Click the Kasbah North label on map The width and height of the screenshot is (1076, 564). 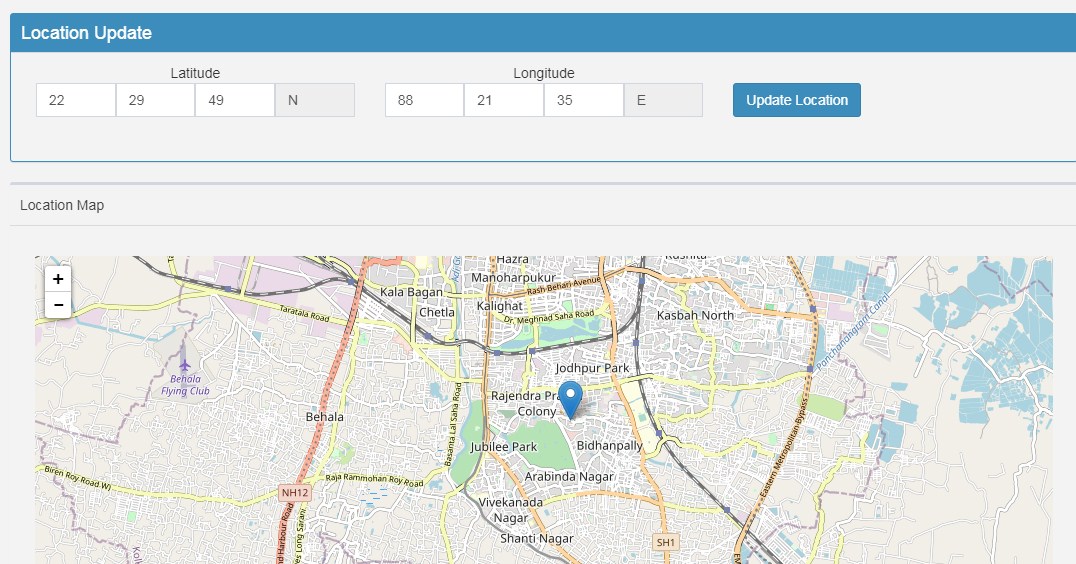pyautogui.click(x=695, y=315)
